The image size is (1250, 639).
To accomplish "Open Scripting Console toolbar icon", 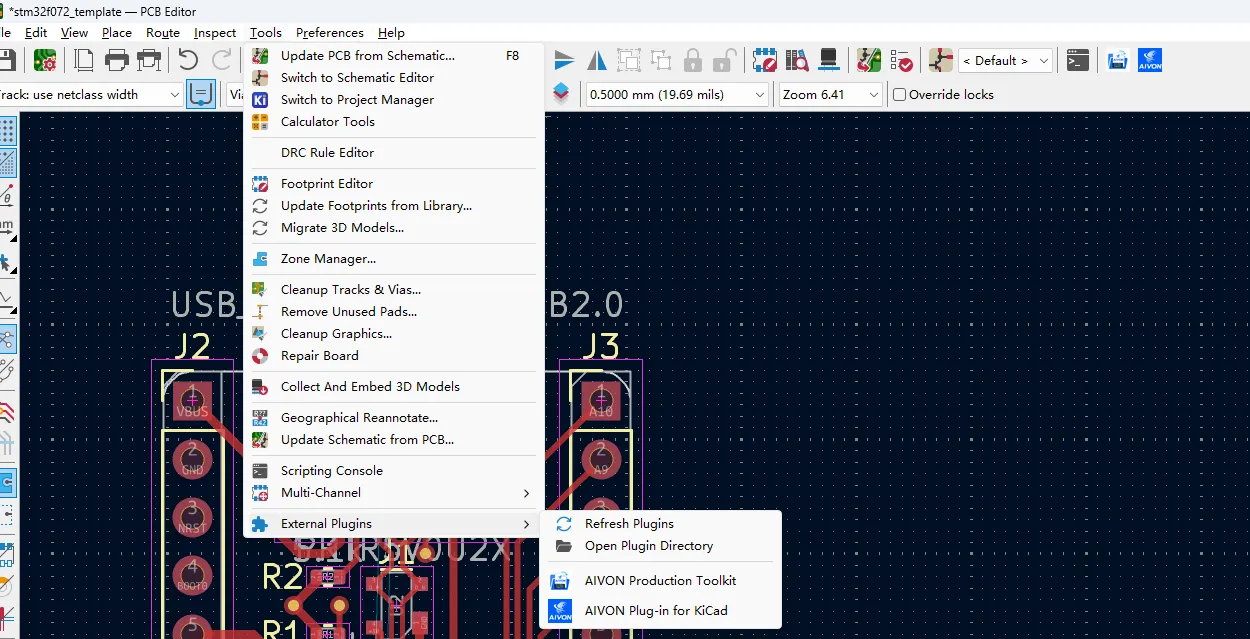I will [x=1078, y=60].
